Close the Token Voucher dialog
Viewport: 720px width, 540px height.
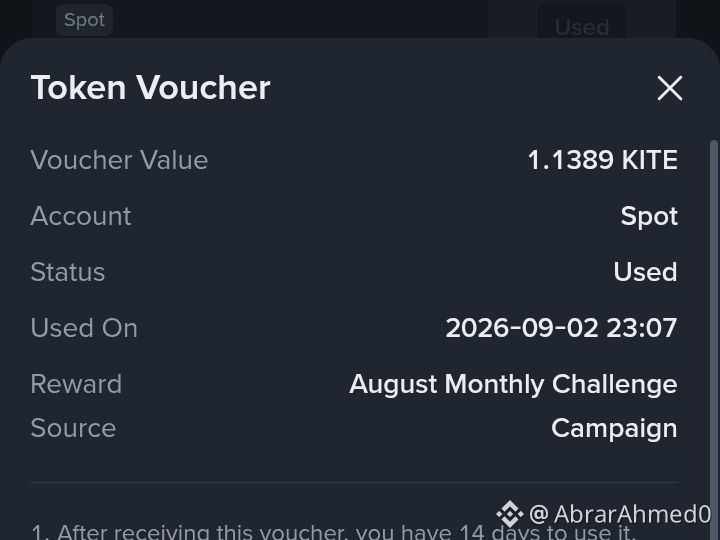(669, 88)
